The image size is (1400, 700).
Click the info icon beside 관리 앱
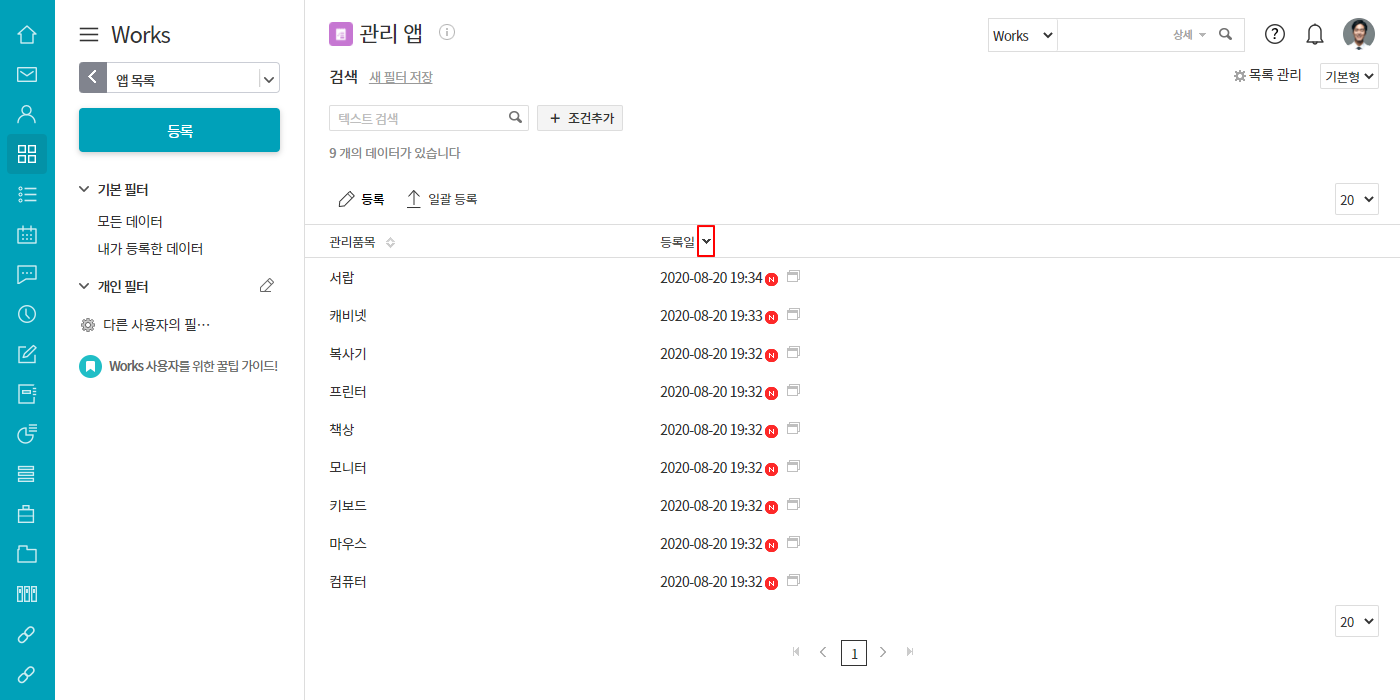[x=447, y=33]
